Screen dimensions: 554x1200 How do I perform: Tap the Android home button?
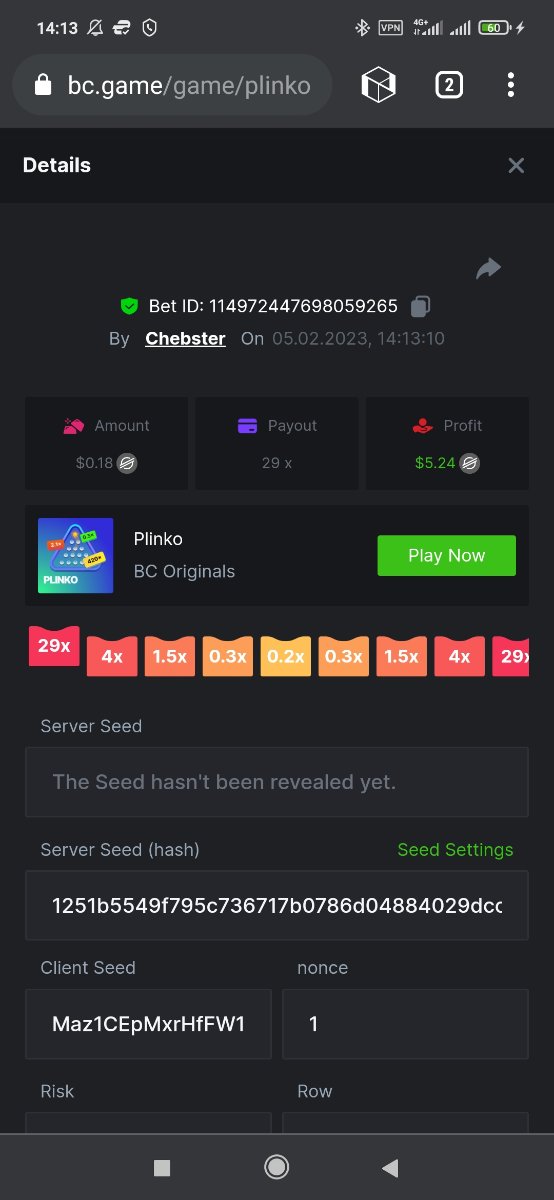point(277,1167)
